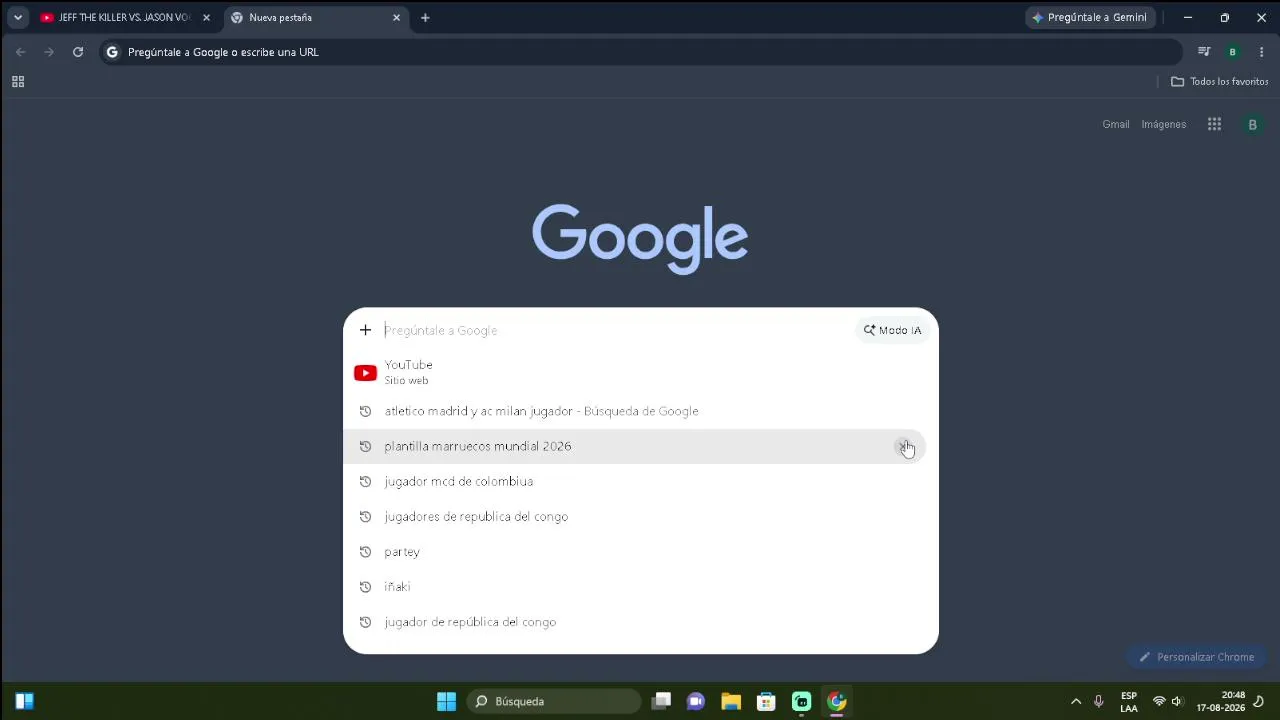Click the Google Chrome taskbar icon
The image size is (1280, 720).
pos(837,701)
